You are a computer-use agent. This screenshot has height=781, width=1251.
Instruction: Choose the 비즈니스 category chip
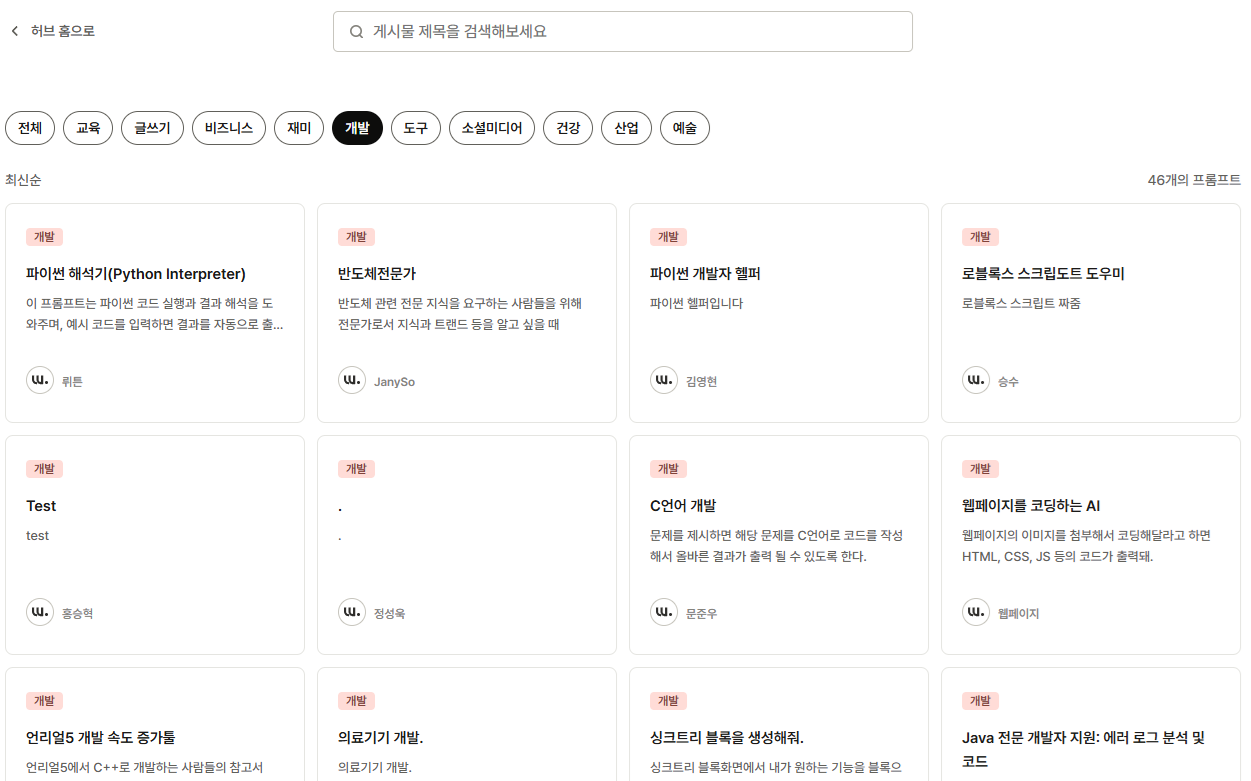(x=229, y=128)
